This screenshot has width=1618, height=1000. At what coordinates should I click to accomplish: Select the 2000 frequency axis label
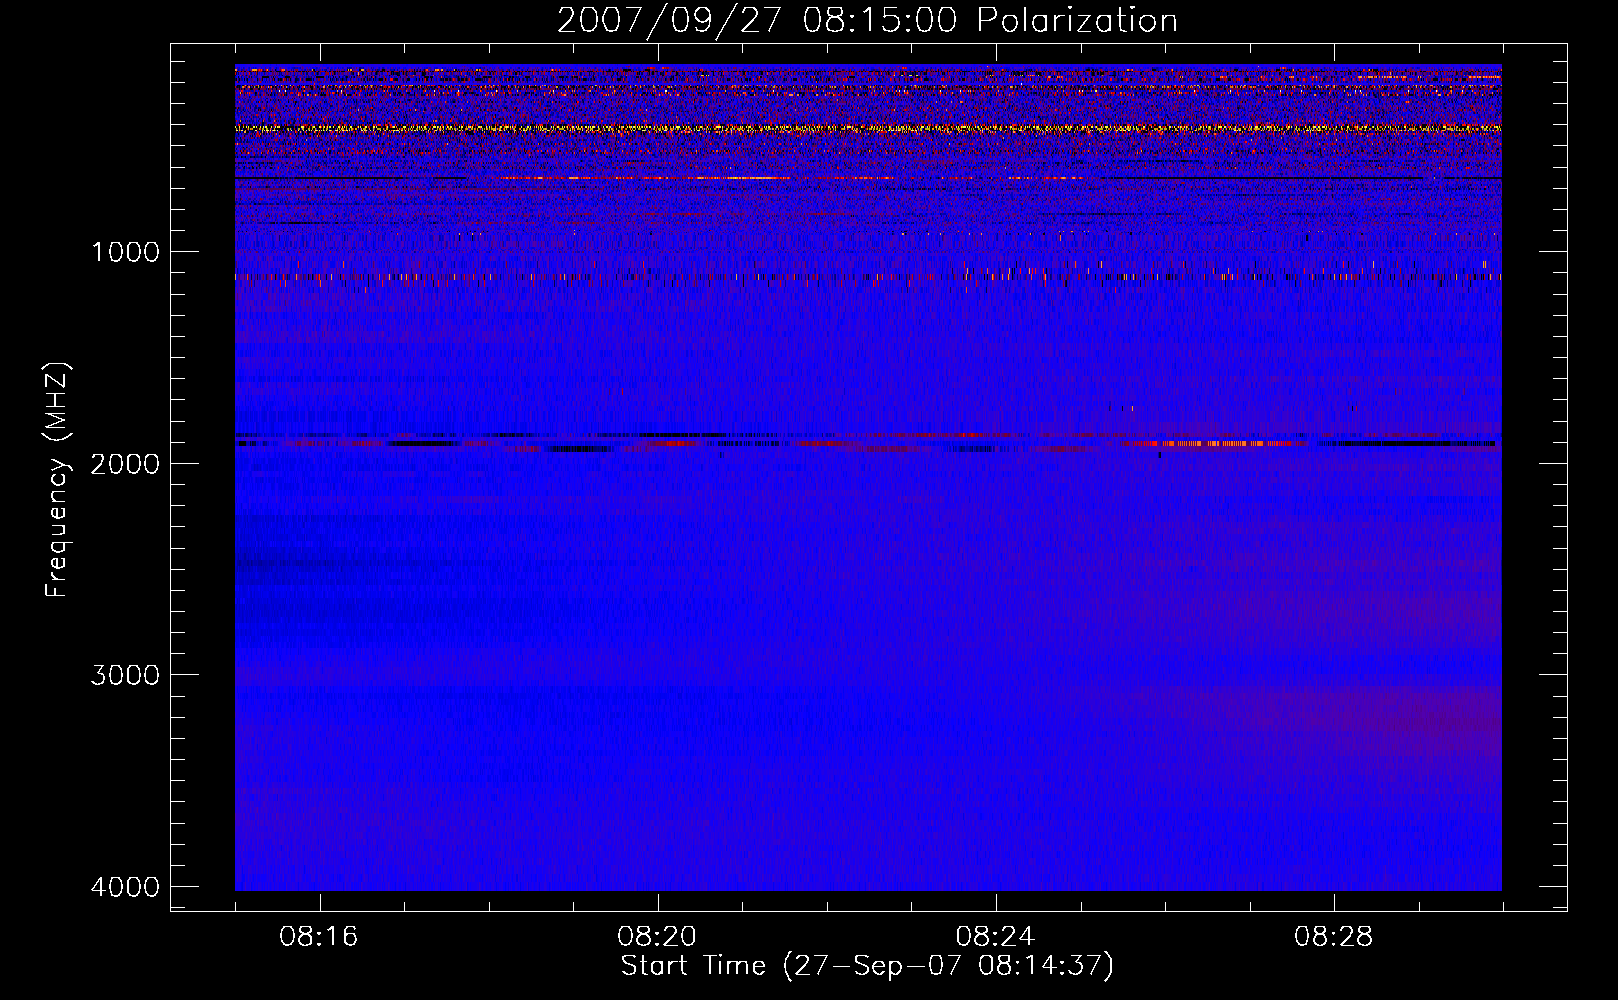[x=125, y=463]
